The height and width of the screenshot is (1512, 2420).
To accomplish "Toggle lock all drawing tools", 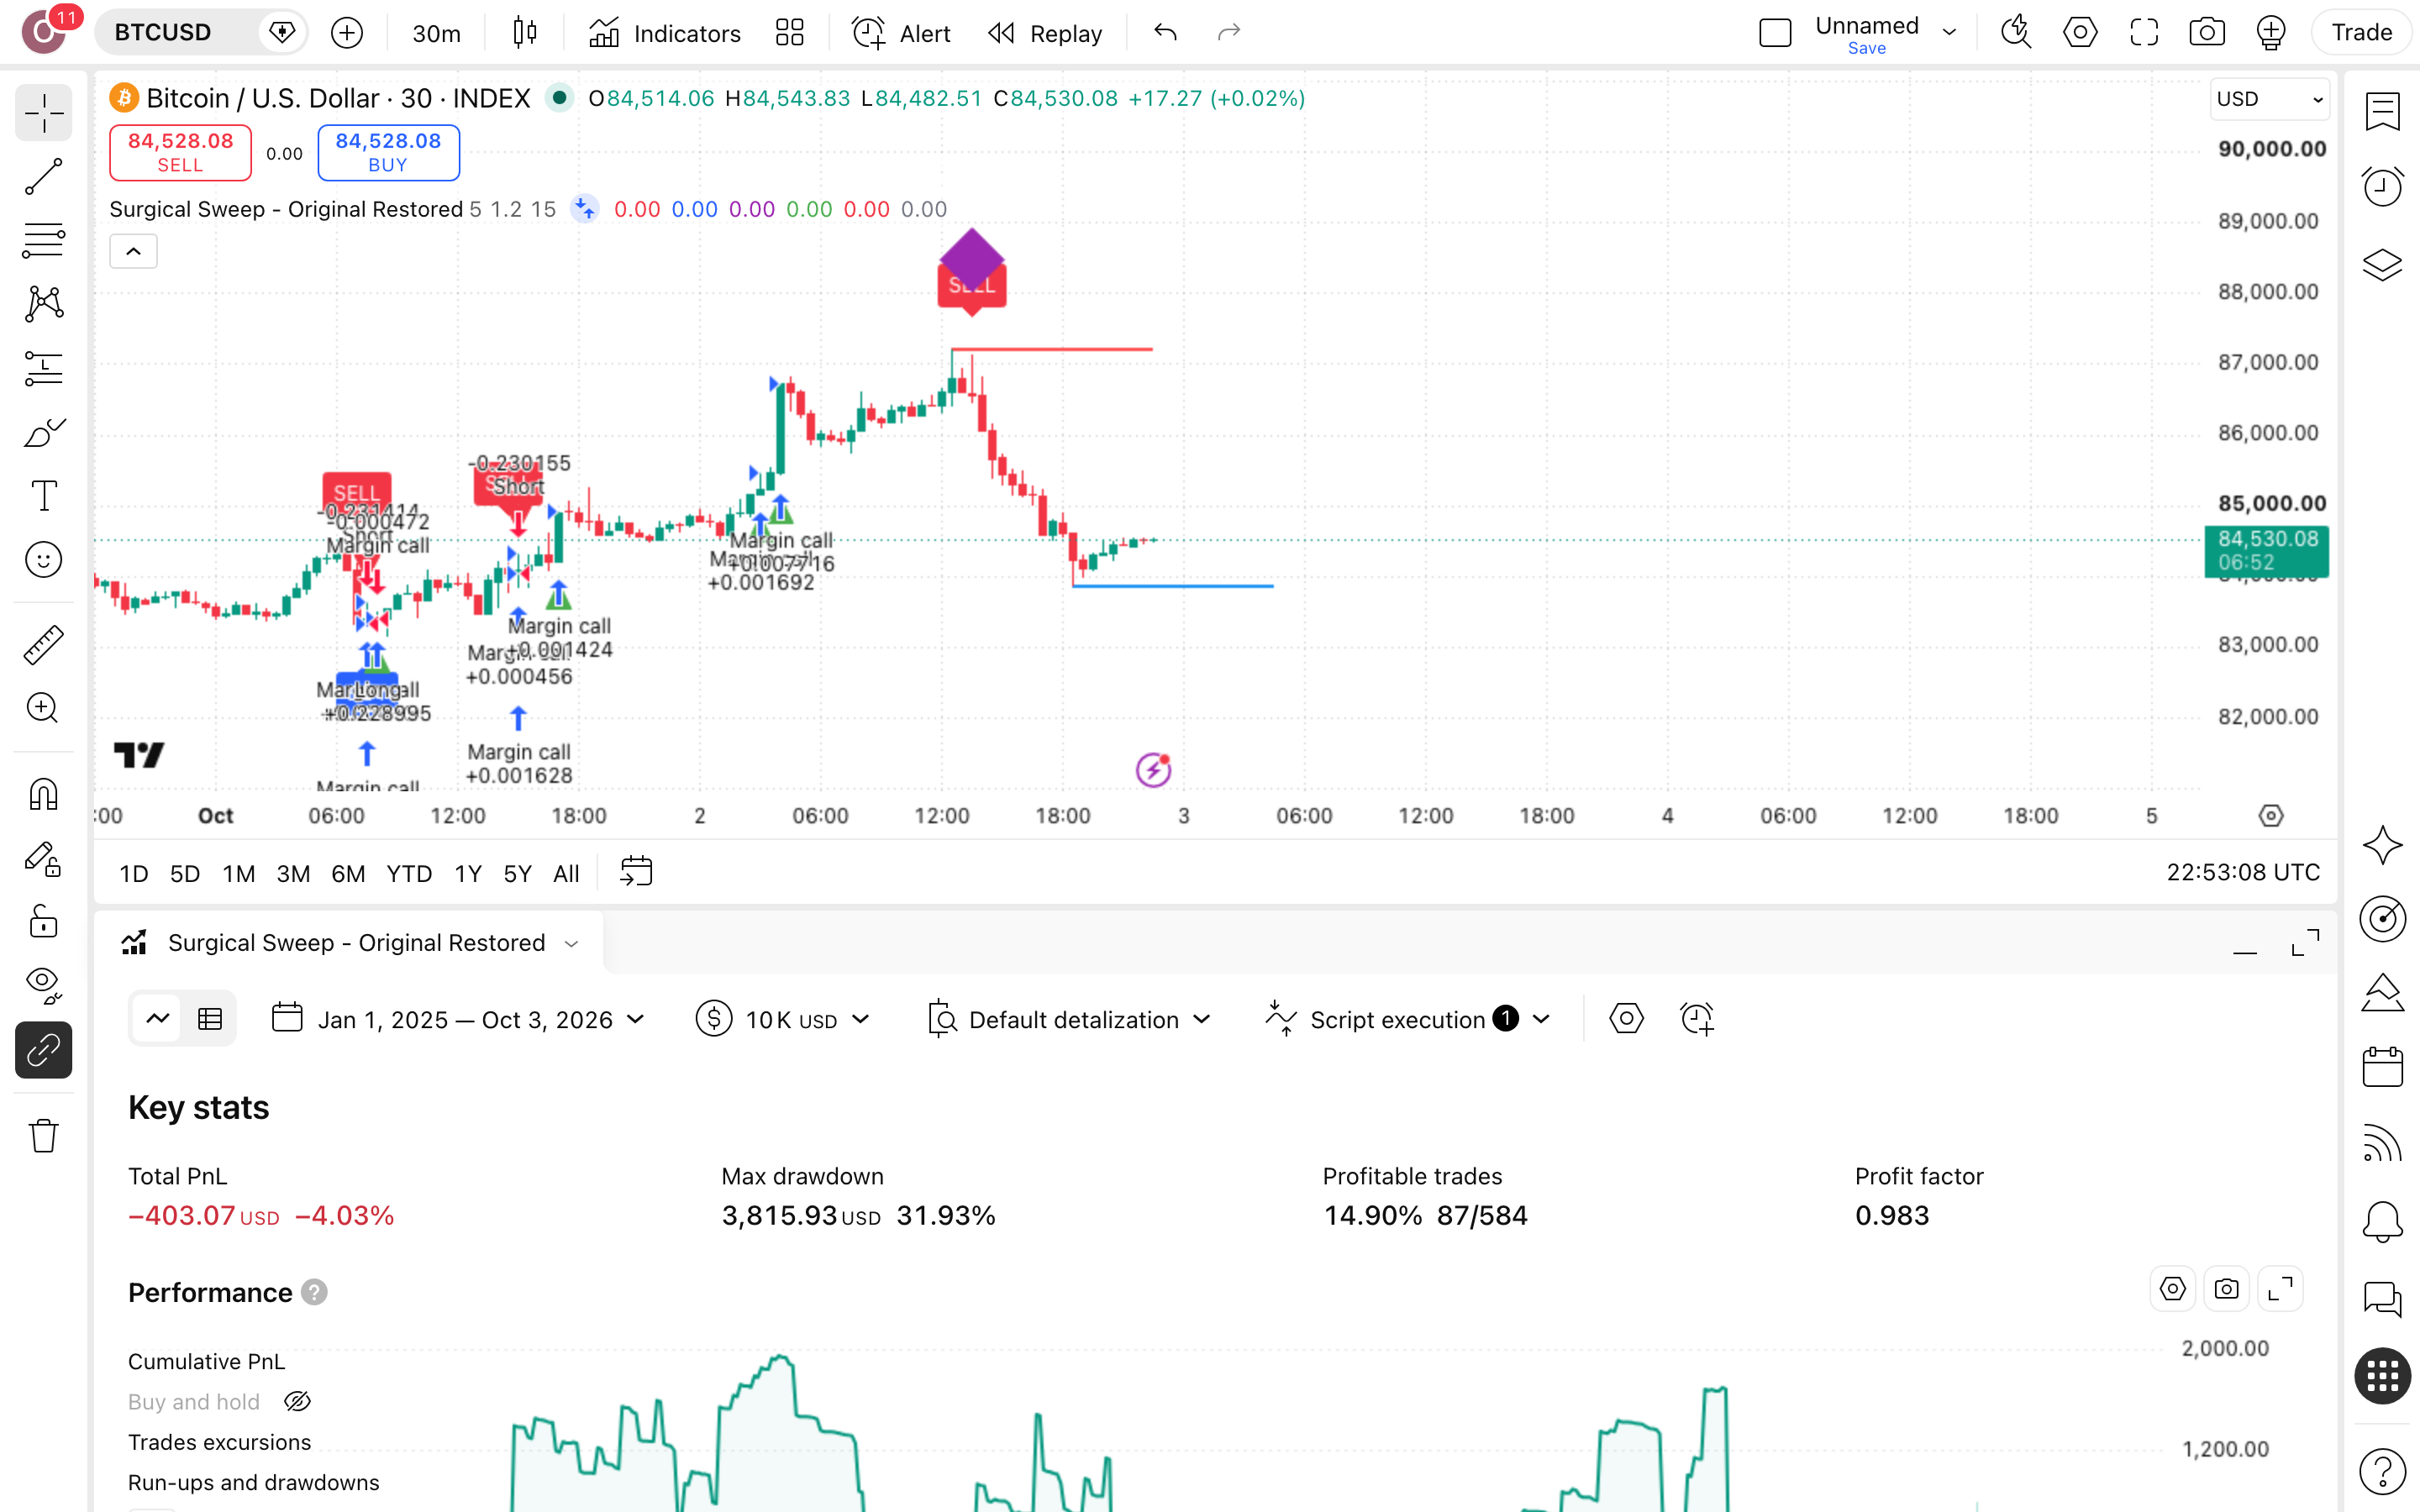I will [43, 922].
